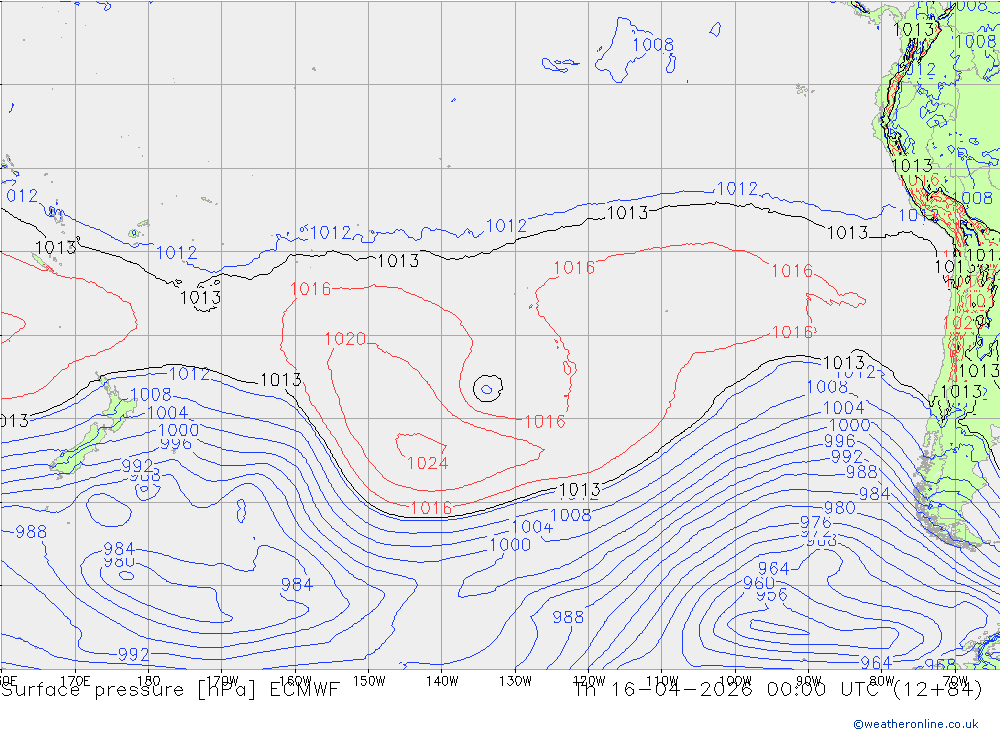Screen dimensions: 1000x733
Task: Click the 110W longitude label
Action: coord(662,681)
